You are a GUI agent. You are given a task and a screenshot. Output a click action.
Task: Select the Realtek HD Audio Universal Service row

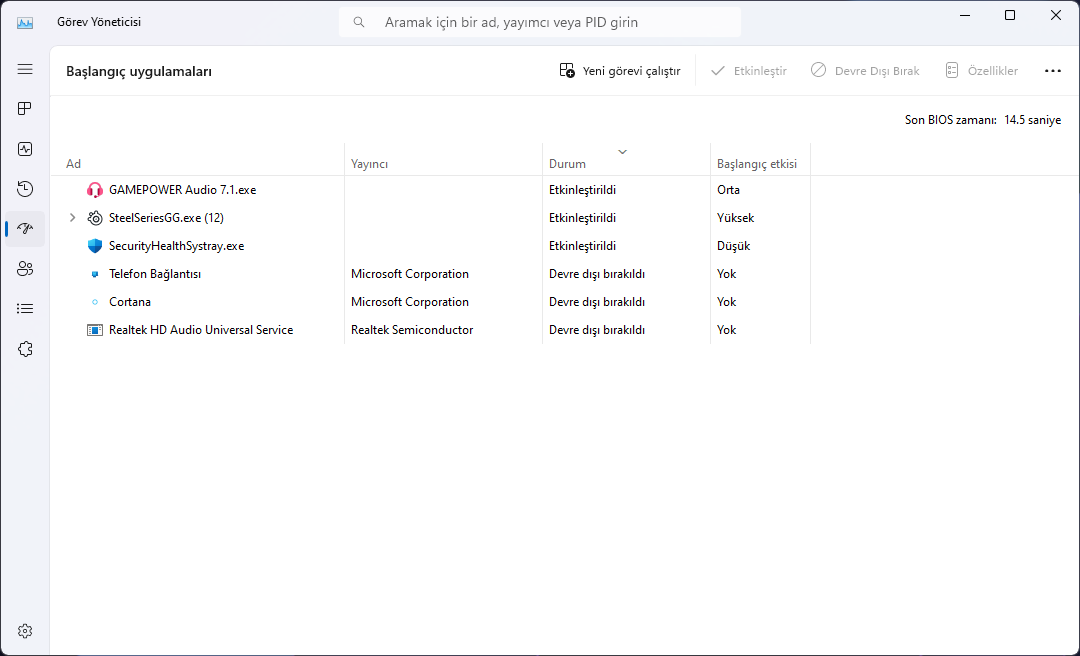coord(200,330)
